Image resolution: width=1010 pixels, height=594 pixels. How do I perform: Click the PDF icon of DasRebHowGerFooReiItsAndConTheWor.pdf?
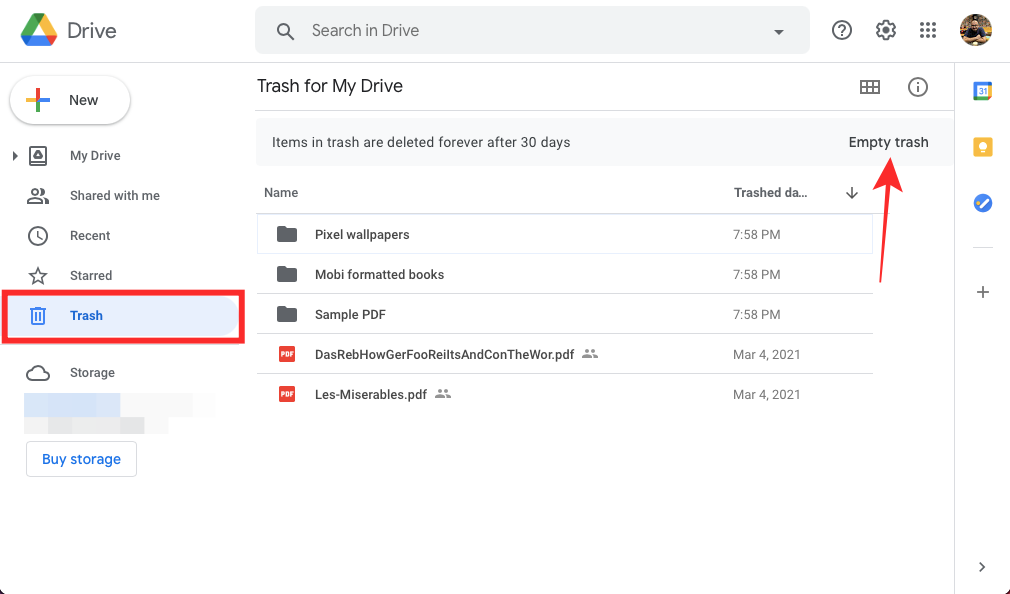287,354
